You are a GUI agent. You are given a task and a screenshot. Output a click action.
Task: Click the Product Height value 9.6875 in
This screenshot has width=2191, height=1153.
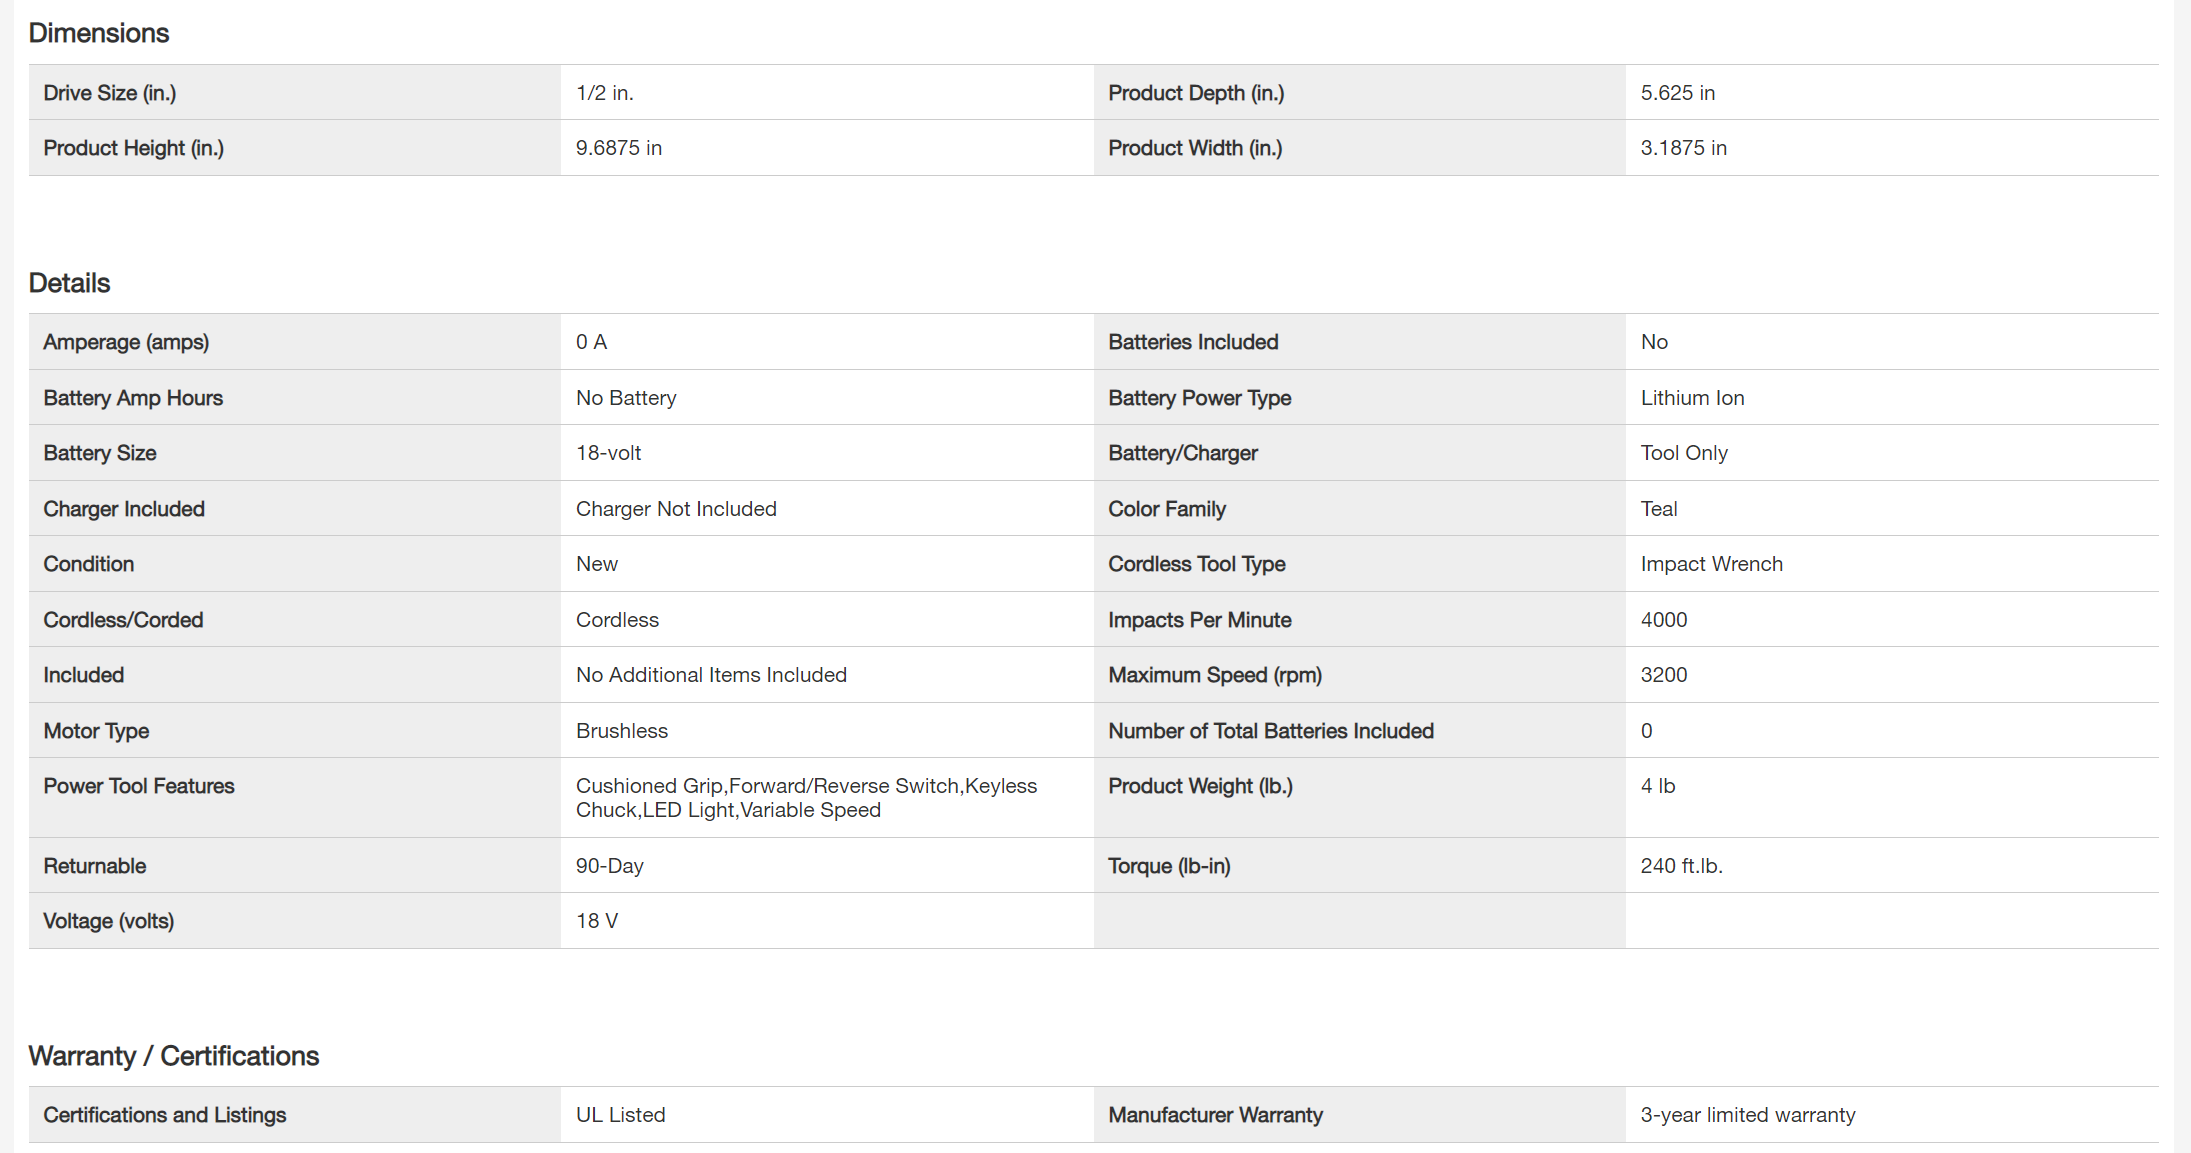click(x=619, y=148)
